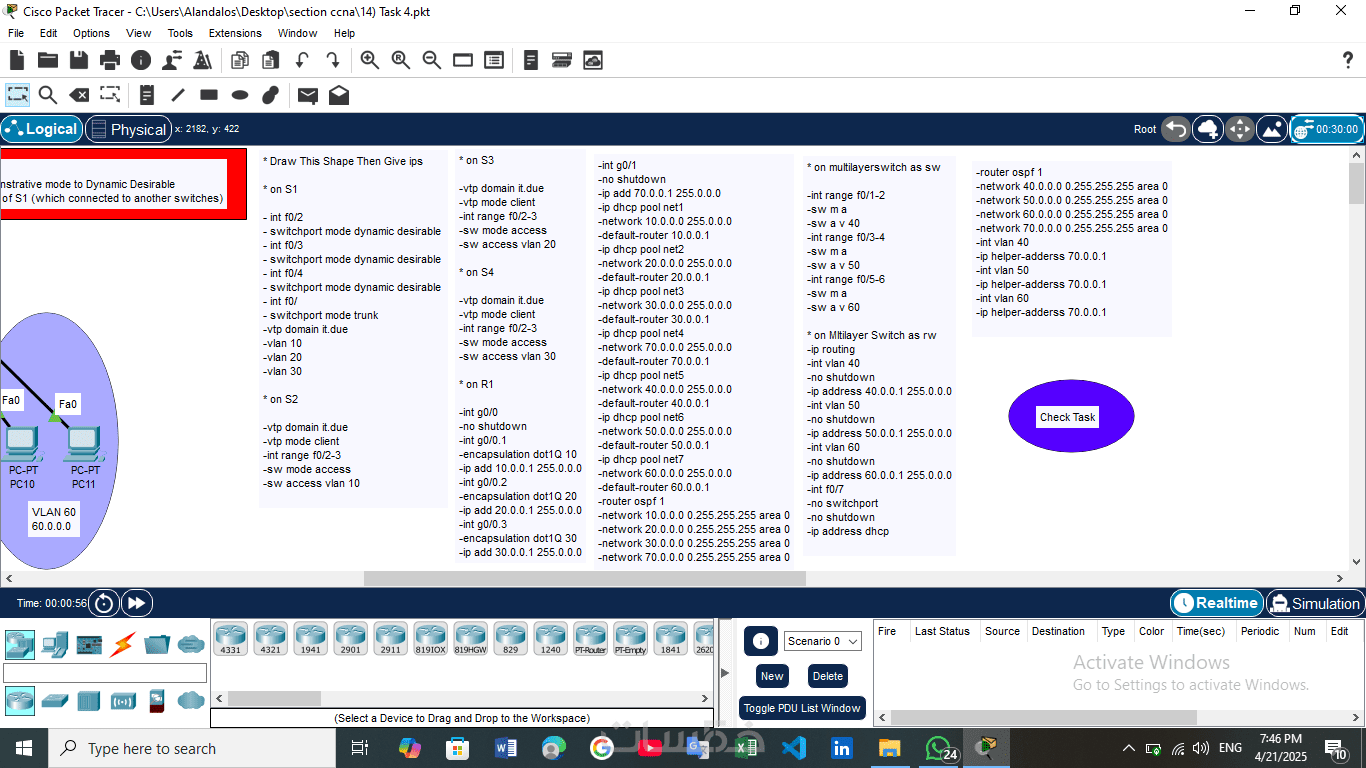
Task: Open the Tools menu
Action: click(x=180, y=33)
